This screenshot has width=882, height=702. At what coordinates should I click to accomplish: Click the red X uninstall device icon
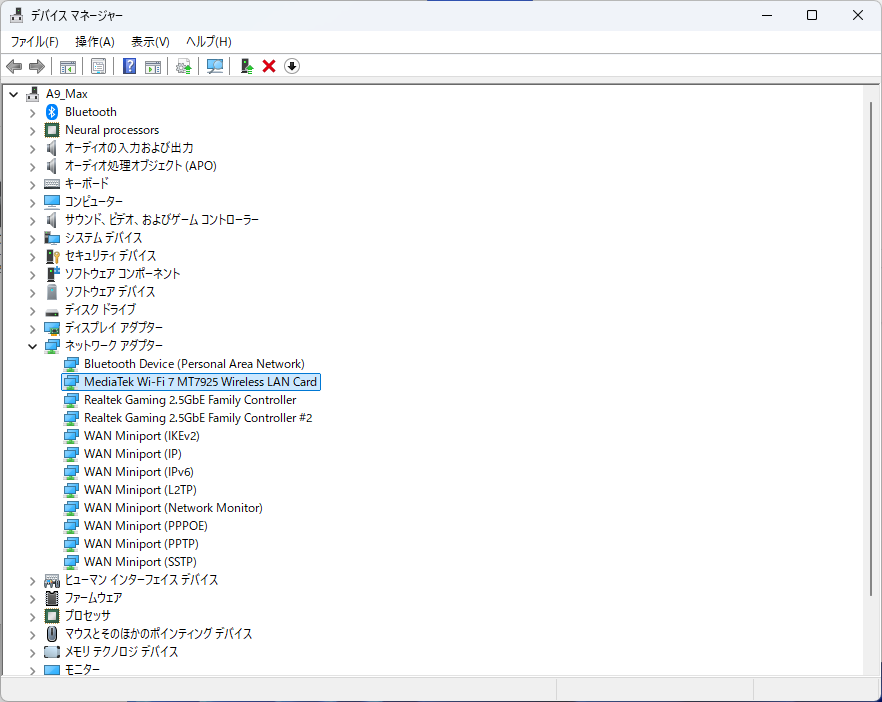tap(269, 66)
